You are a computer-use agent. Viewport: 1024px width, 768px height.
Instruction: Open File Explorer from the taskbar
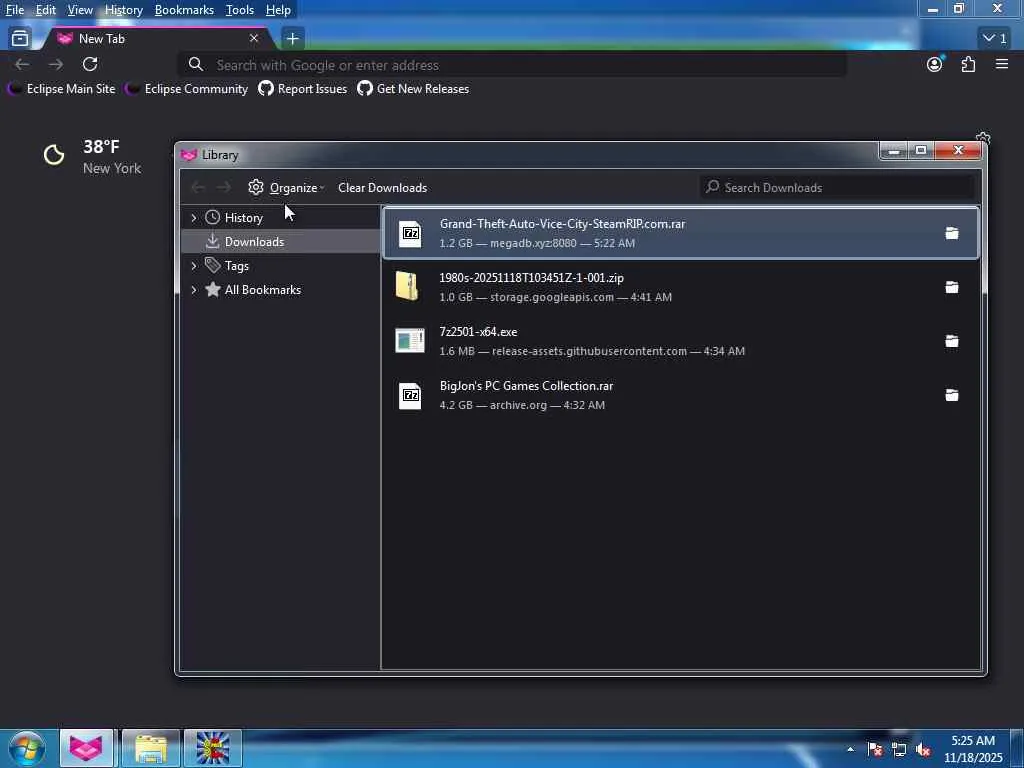pos(150,748)
